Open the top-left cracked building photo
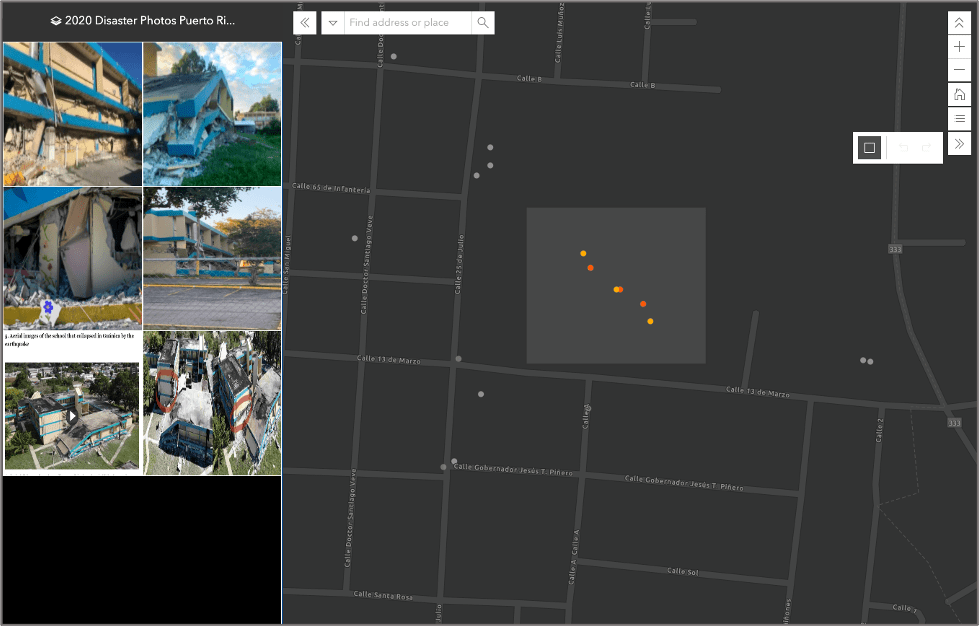 (x=72, y=112)
